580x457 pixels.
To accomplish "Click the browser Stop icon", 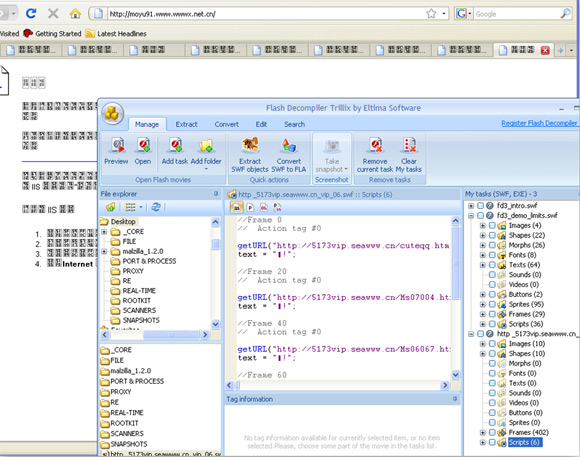I will pos(53,14).
